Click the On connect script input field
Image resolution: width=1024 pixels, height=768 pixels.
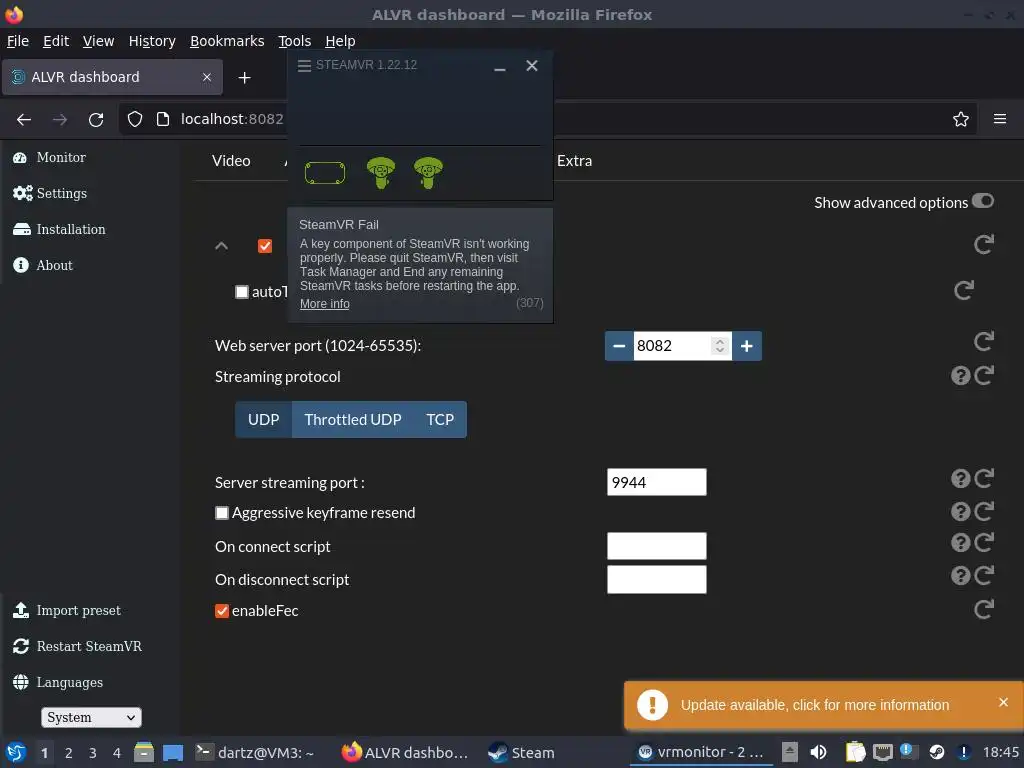click(656, 546)
